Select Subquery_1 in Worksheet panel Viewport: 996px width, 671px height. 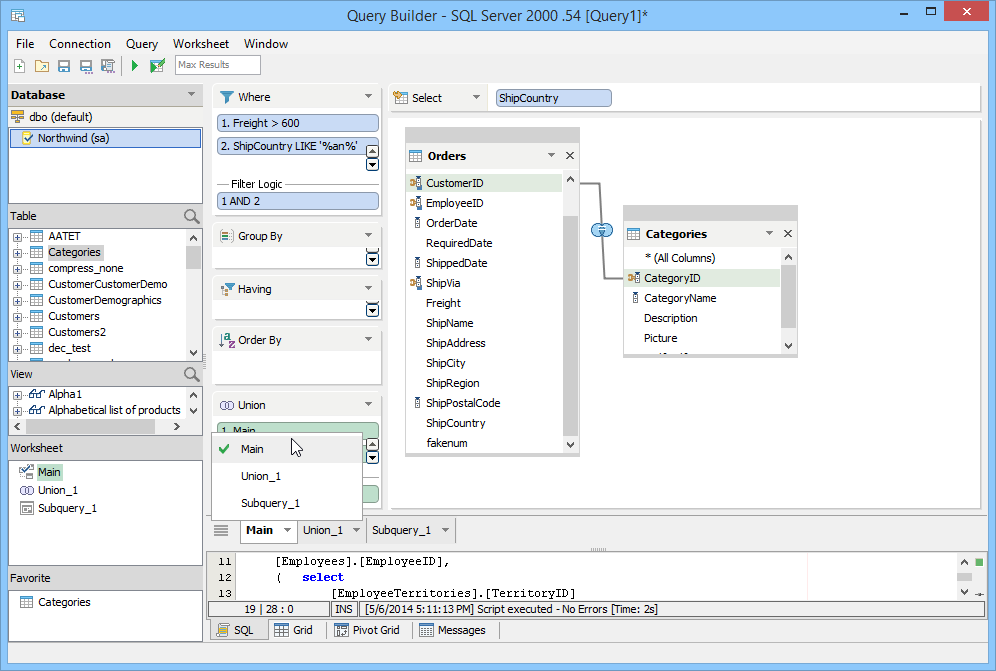pos(67,508)
